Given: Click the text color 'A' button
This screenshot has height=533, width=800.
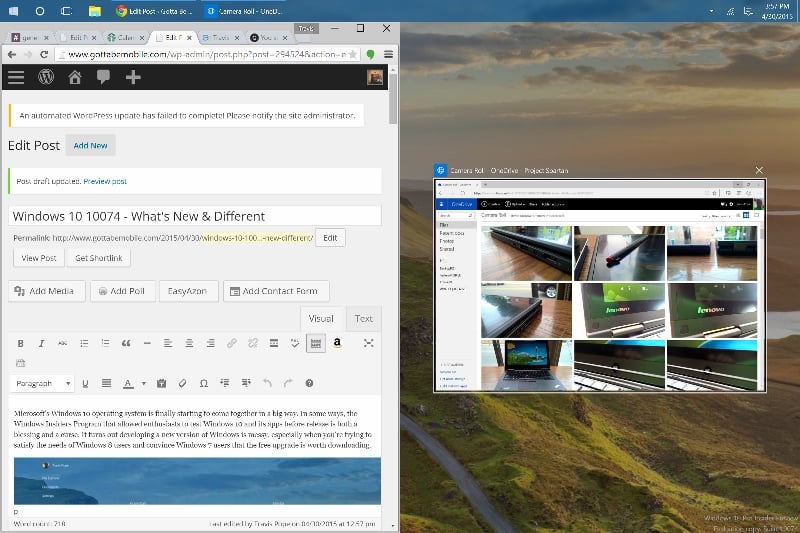Looking at the screenshot, I should pos(128,384).
